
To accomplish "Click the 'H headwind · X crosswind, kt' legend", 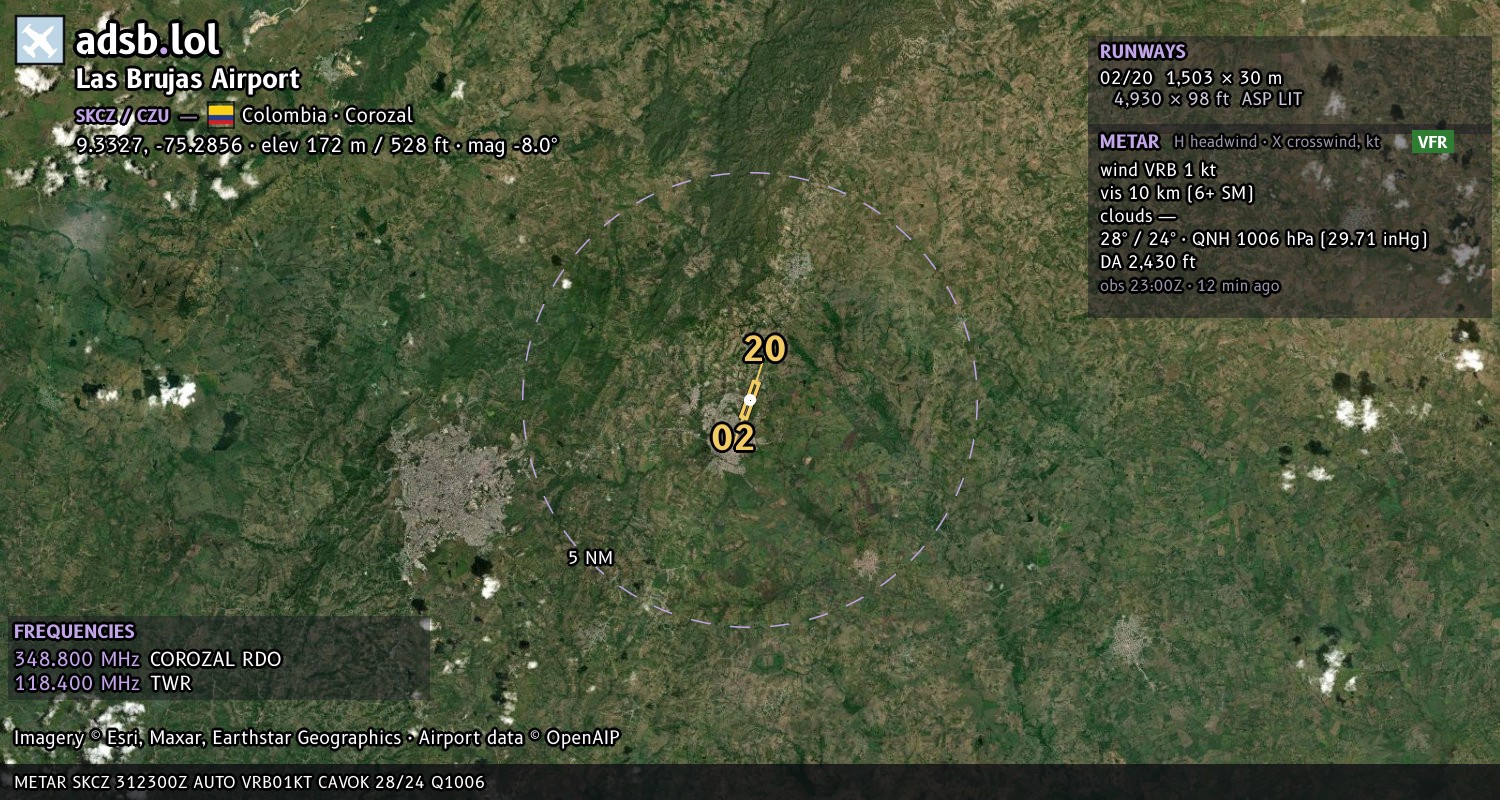I will coord(1277,142).
